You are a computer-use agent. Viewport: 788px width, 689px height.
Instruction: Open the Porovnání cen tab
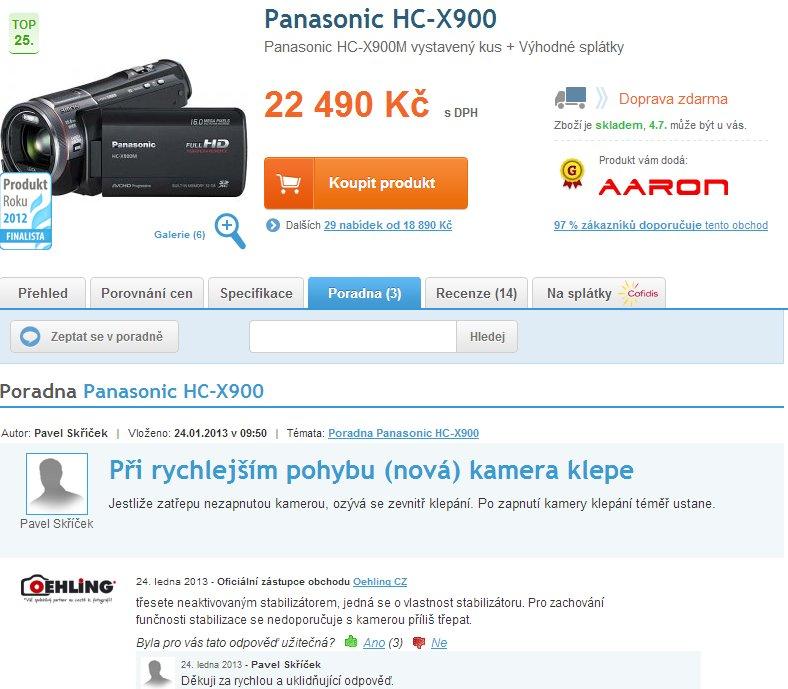pos(147,293)
